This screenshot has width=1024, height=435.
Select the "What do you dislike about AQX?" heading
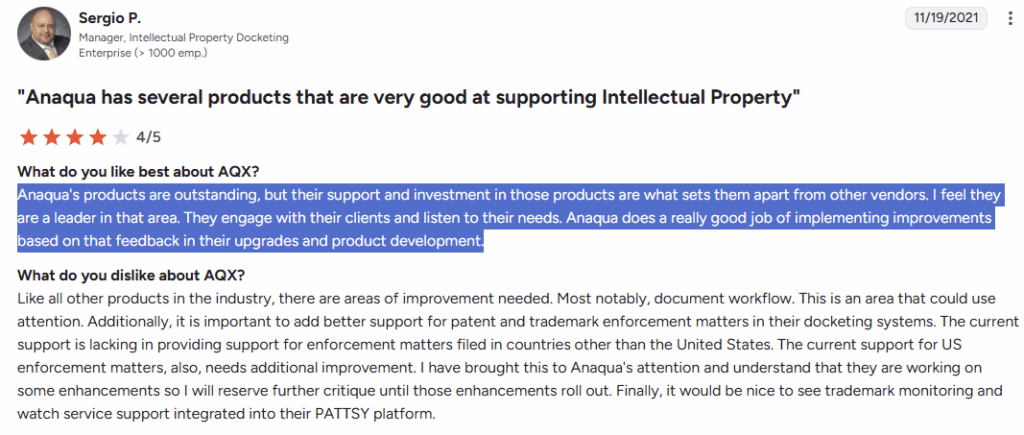130,276
